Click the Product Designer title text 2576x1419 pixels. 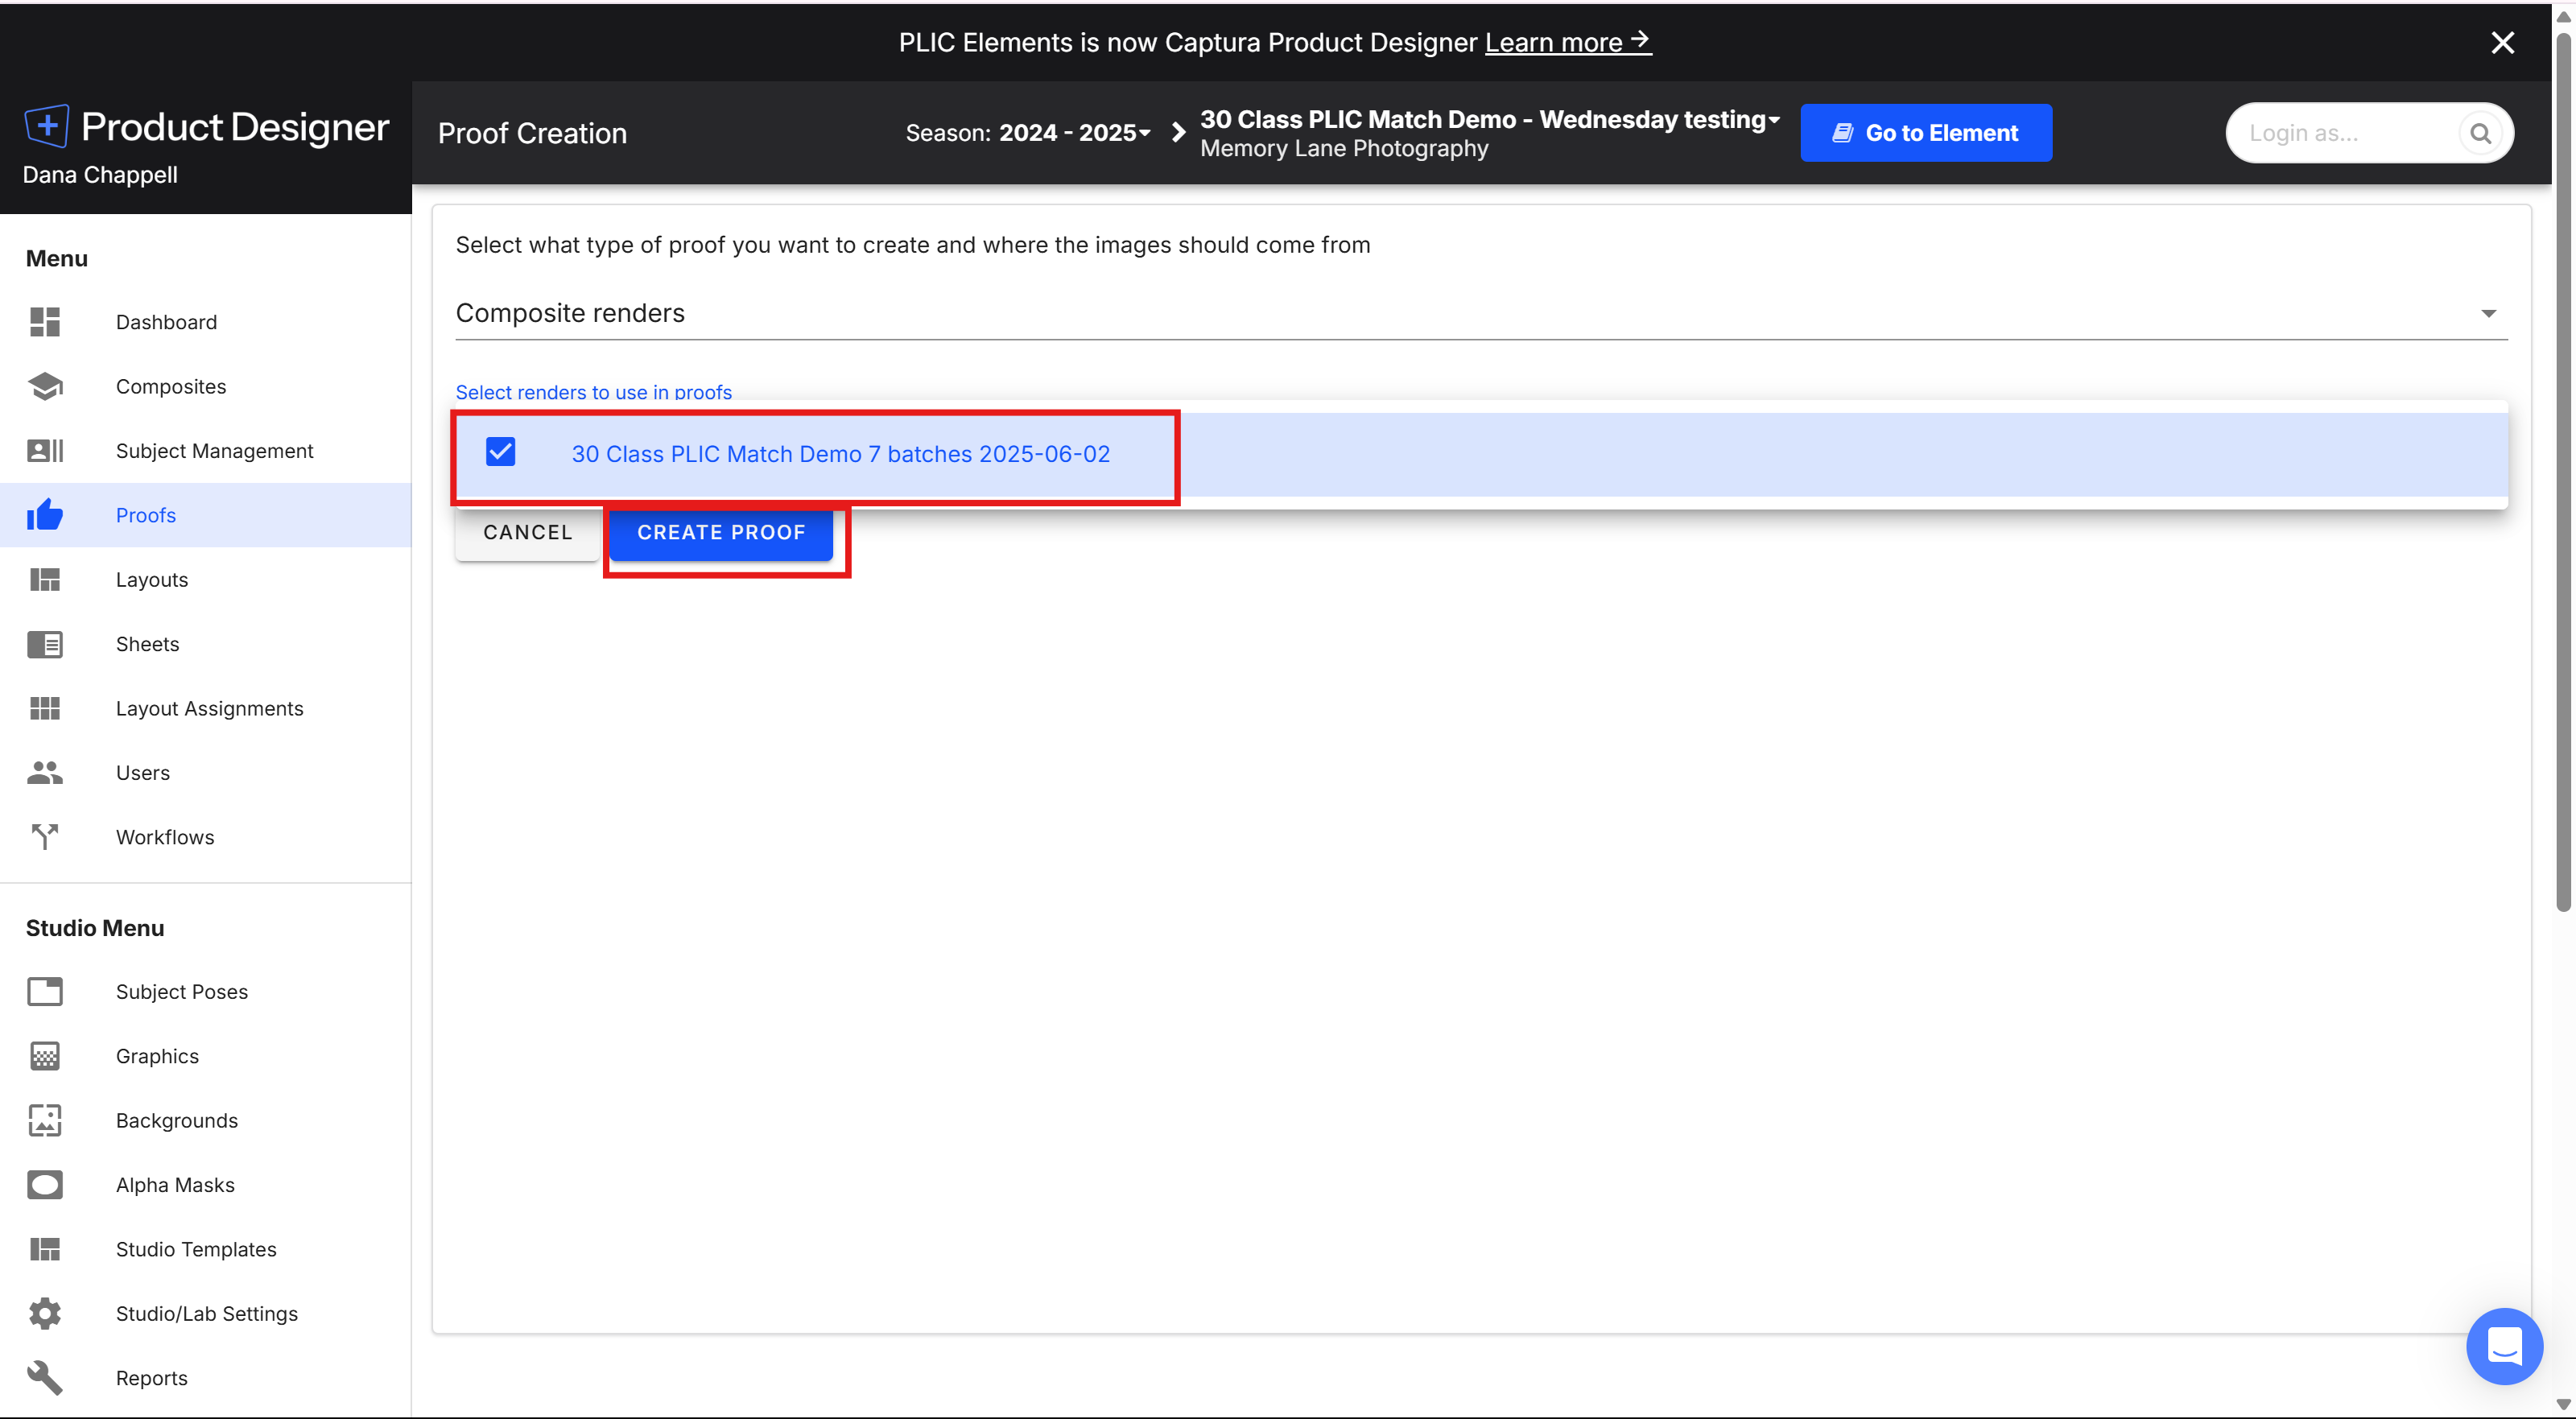pyautogui.click(x=235, y=127)
